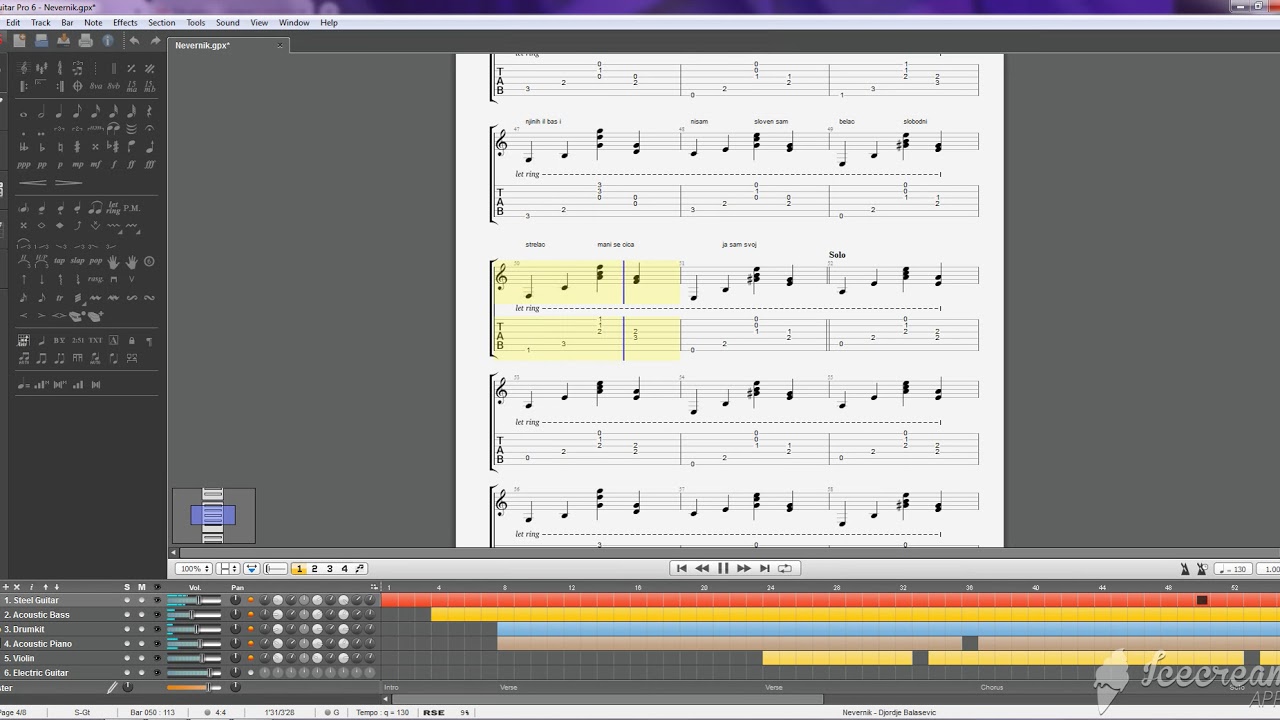The image size is (1280, 720).
Task: Toggle RSE indicator for Electric Guitar track
Action: (250, 673)
